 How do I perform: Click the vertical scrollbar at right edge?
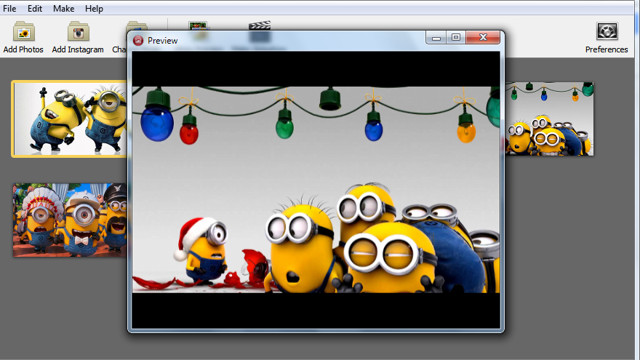click(x=637, y=180)
